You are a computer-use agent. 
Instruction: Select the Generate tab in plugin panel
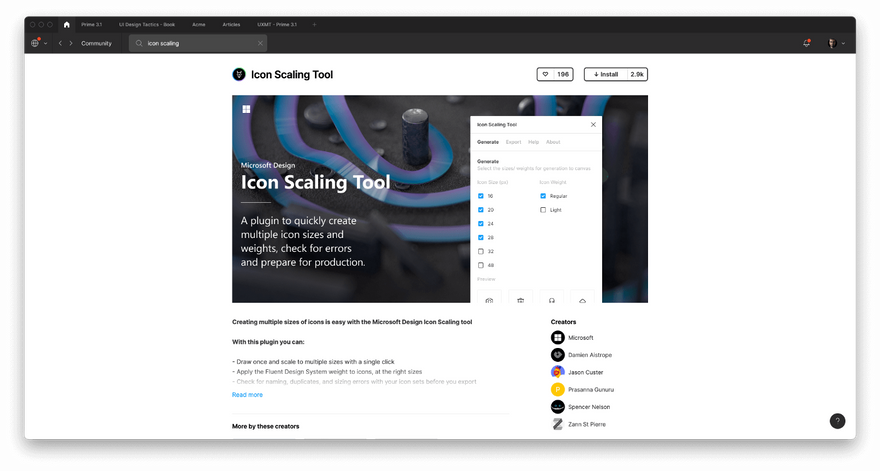click(x=488, y=142)
